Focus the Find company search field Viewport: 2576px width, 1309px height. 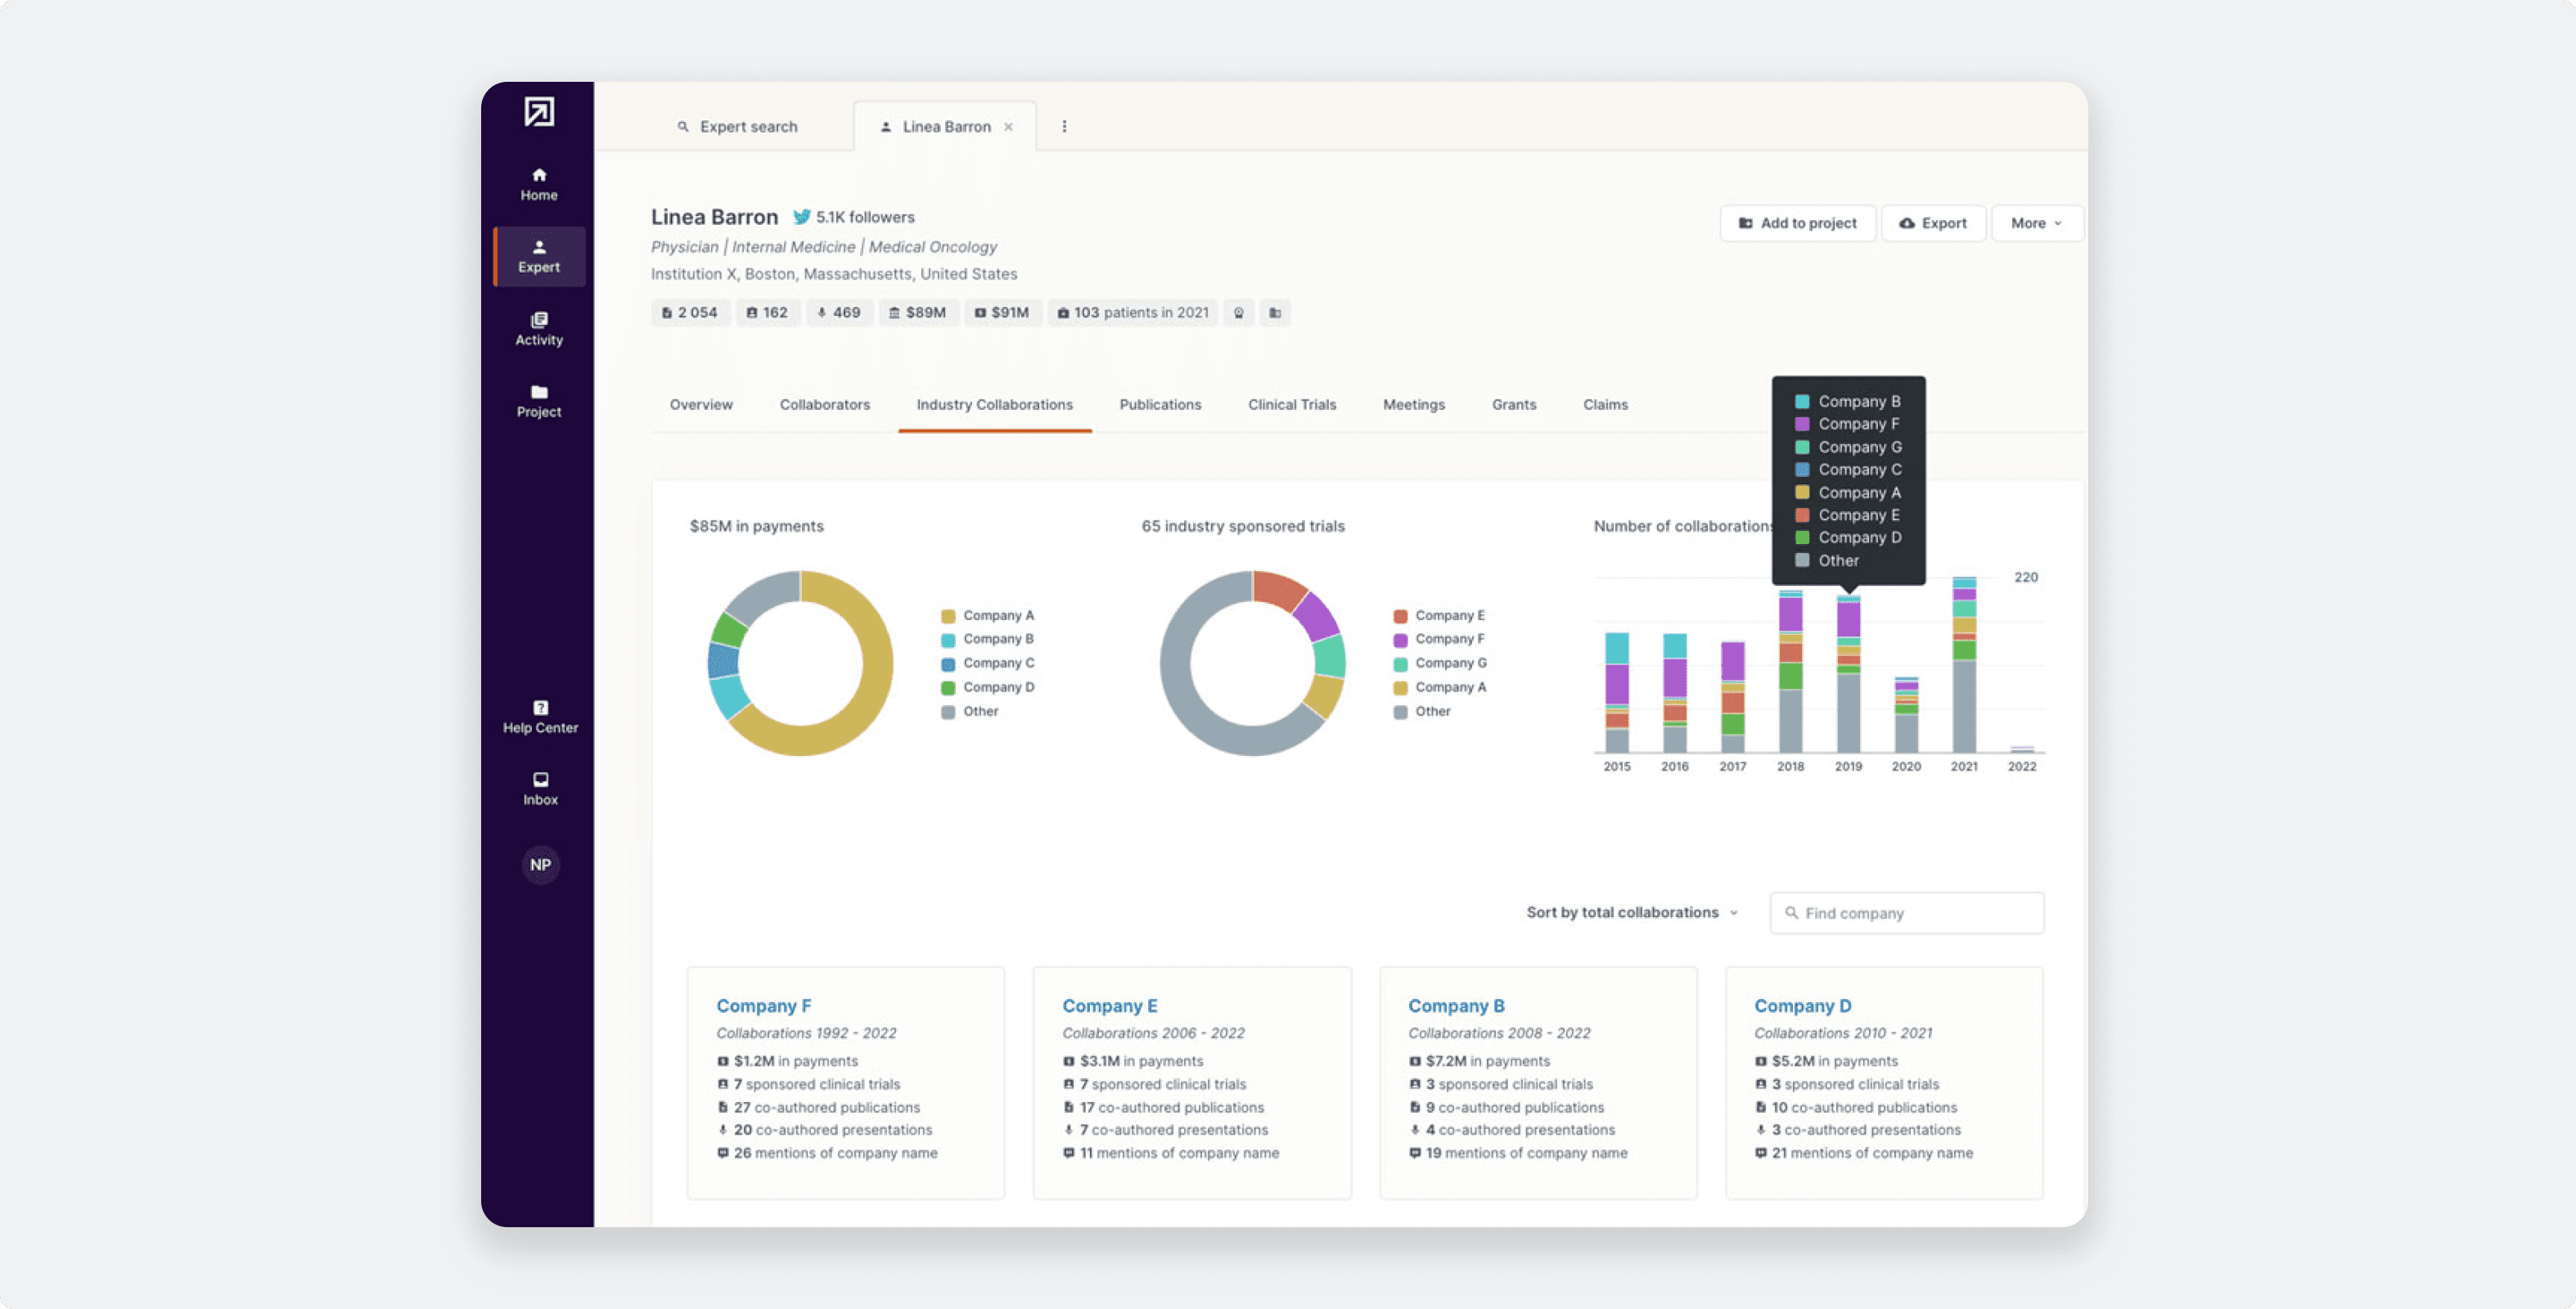(x=1906, y=913)
